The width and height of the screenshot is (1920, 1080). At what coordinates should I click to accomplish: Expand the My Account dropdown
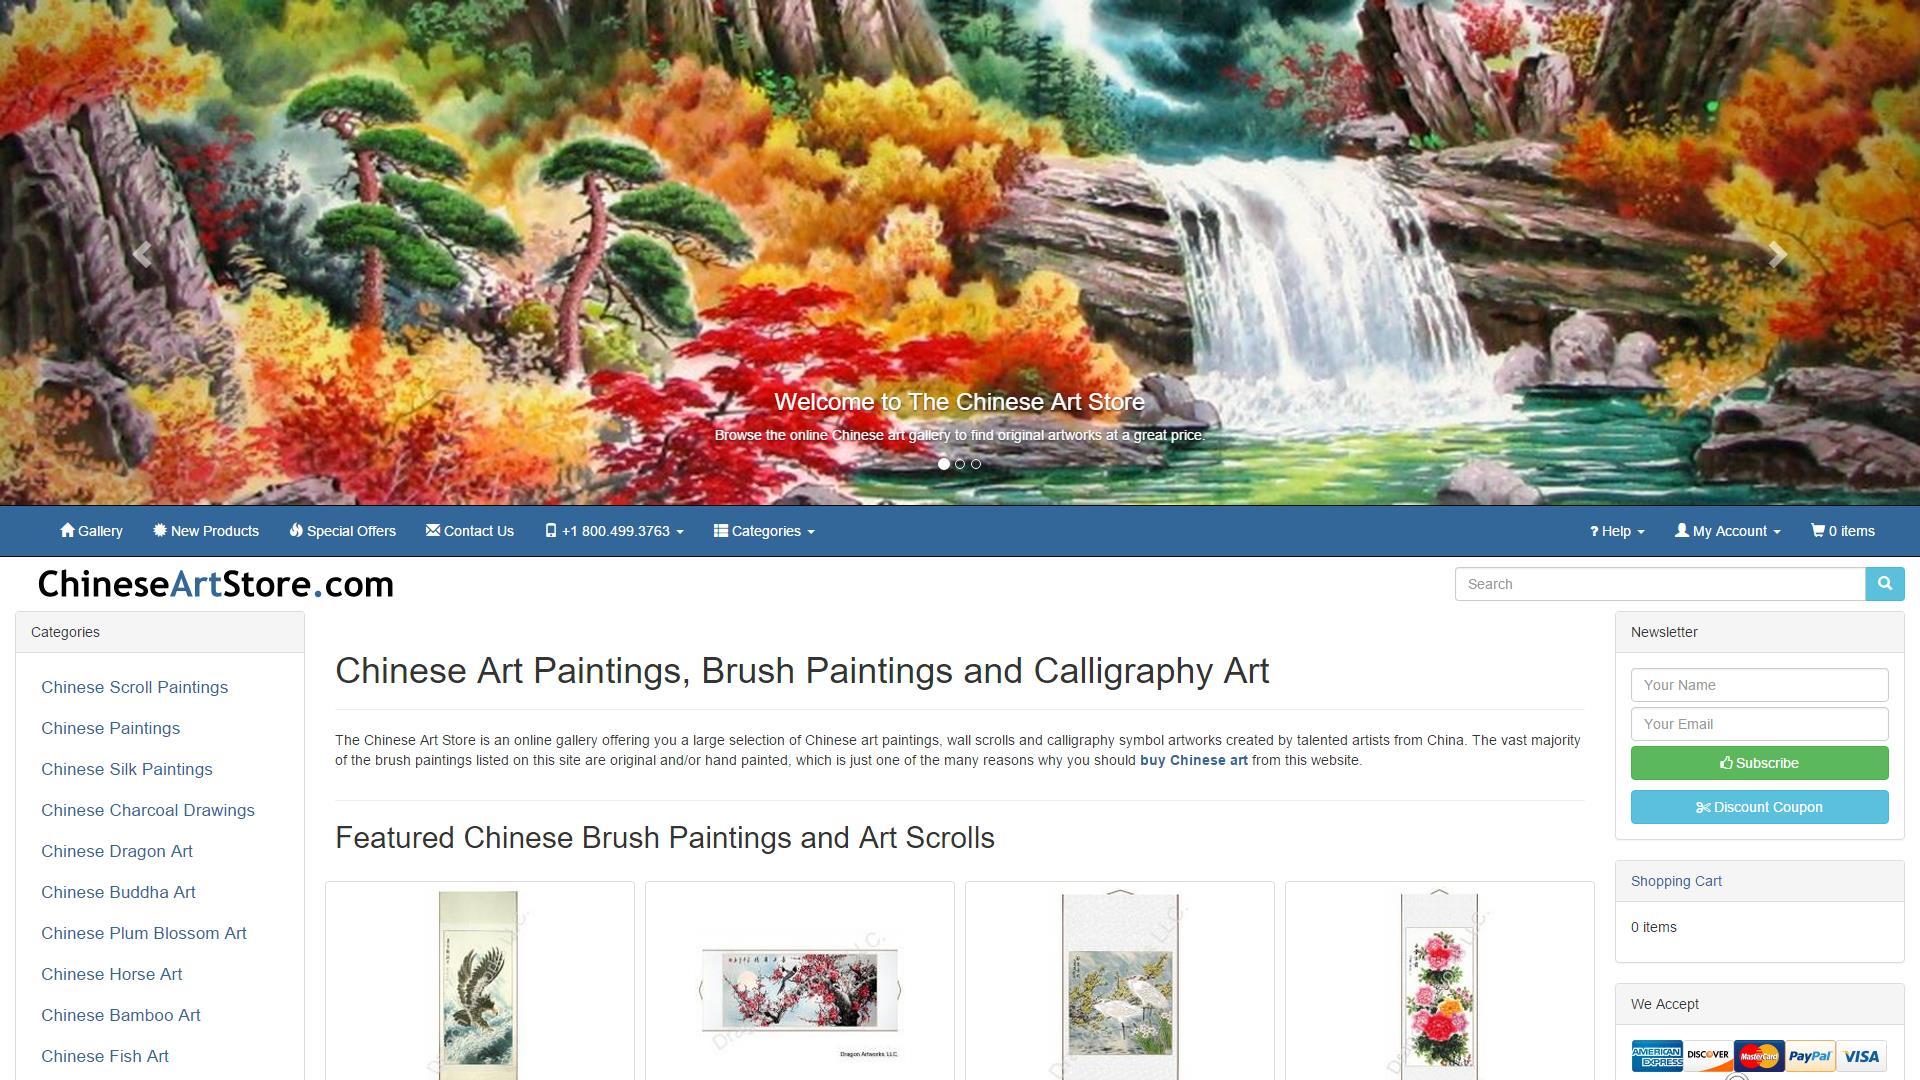point(1727,531)
